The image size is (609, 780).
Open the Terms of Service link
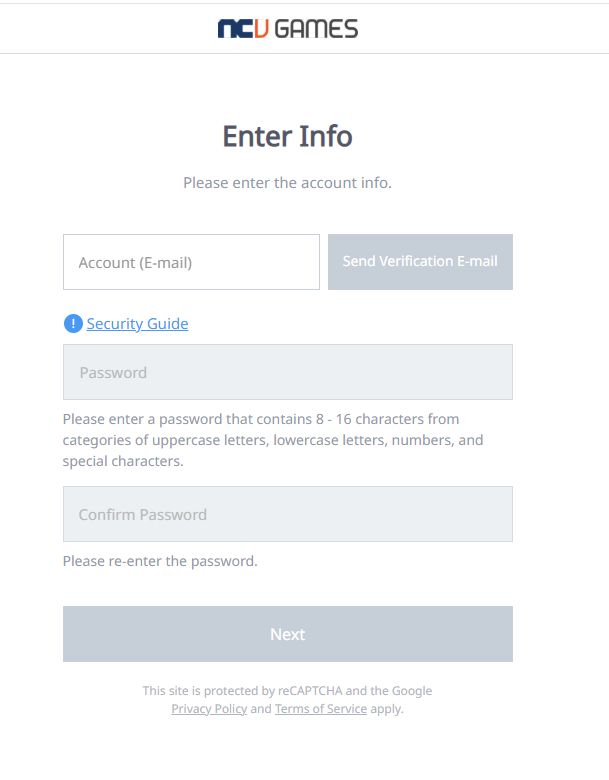pyautogui.click(x=321, y=709)
